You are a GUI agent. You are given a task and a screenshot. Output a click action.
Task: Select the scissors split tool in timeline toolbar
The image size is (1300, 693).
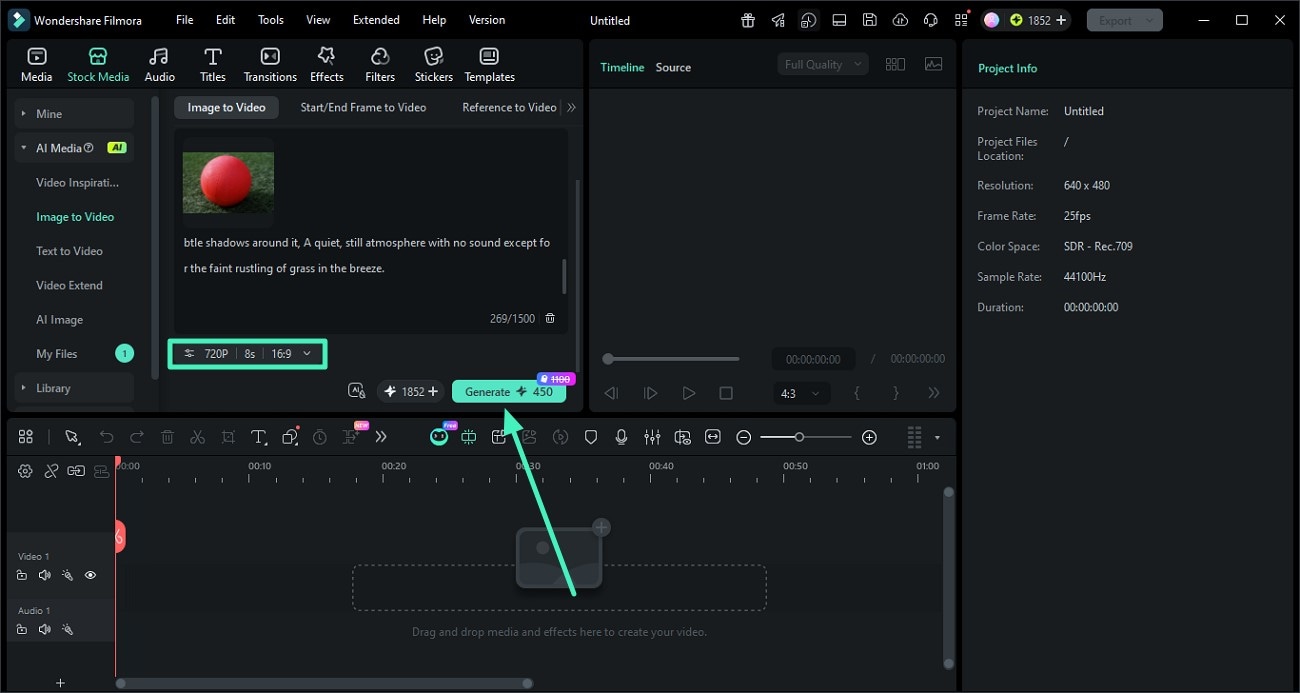[197, 437]
